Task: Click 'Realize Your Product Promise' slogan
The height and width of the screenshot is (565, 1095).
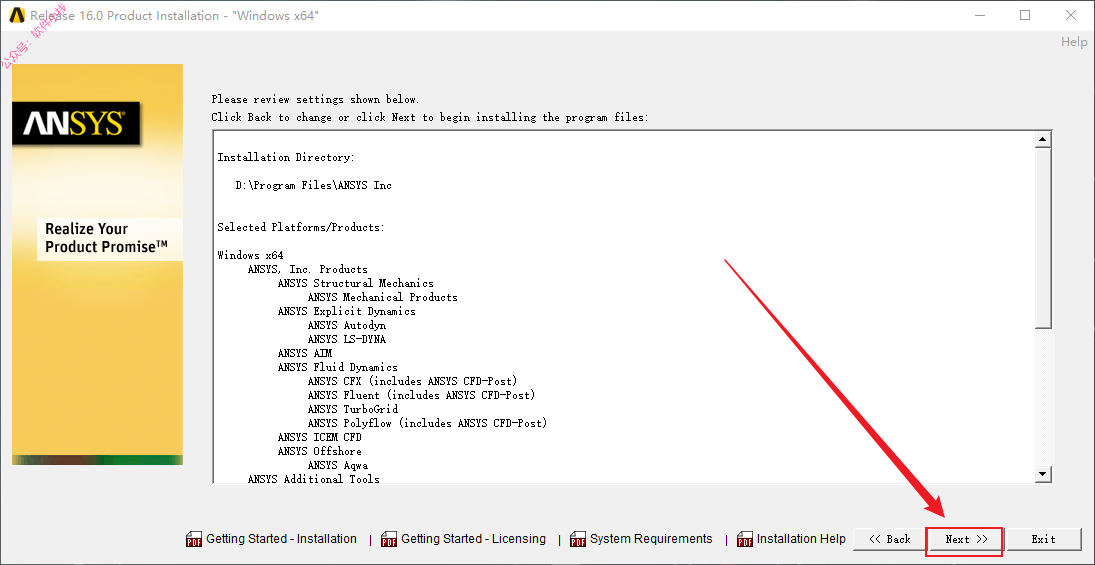Action: (106, 238)
